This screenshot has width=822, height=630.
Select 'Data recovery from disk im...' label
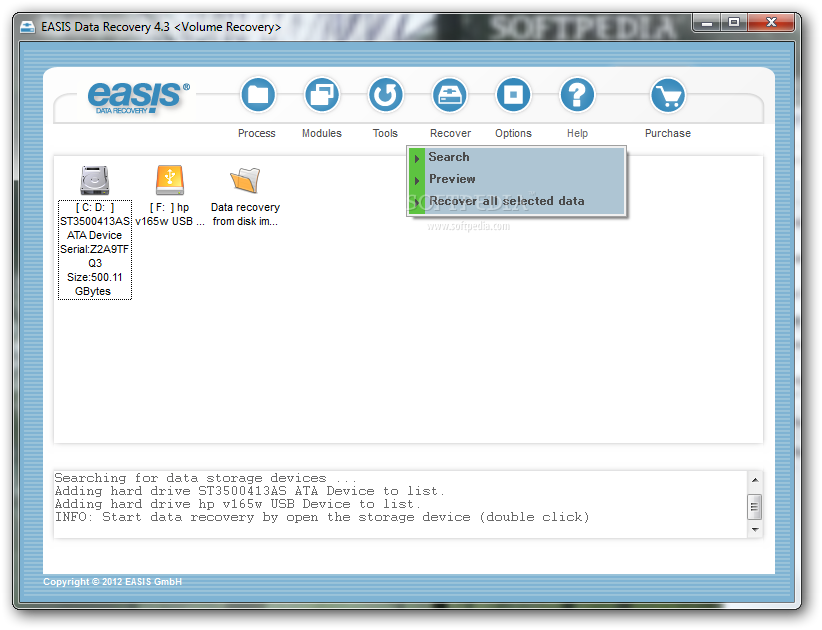click(x=245, y=214)
